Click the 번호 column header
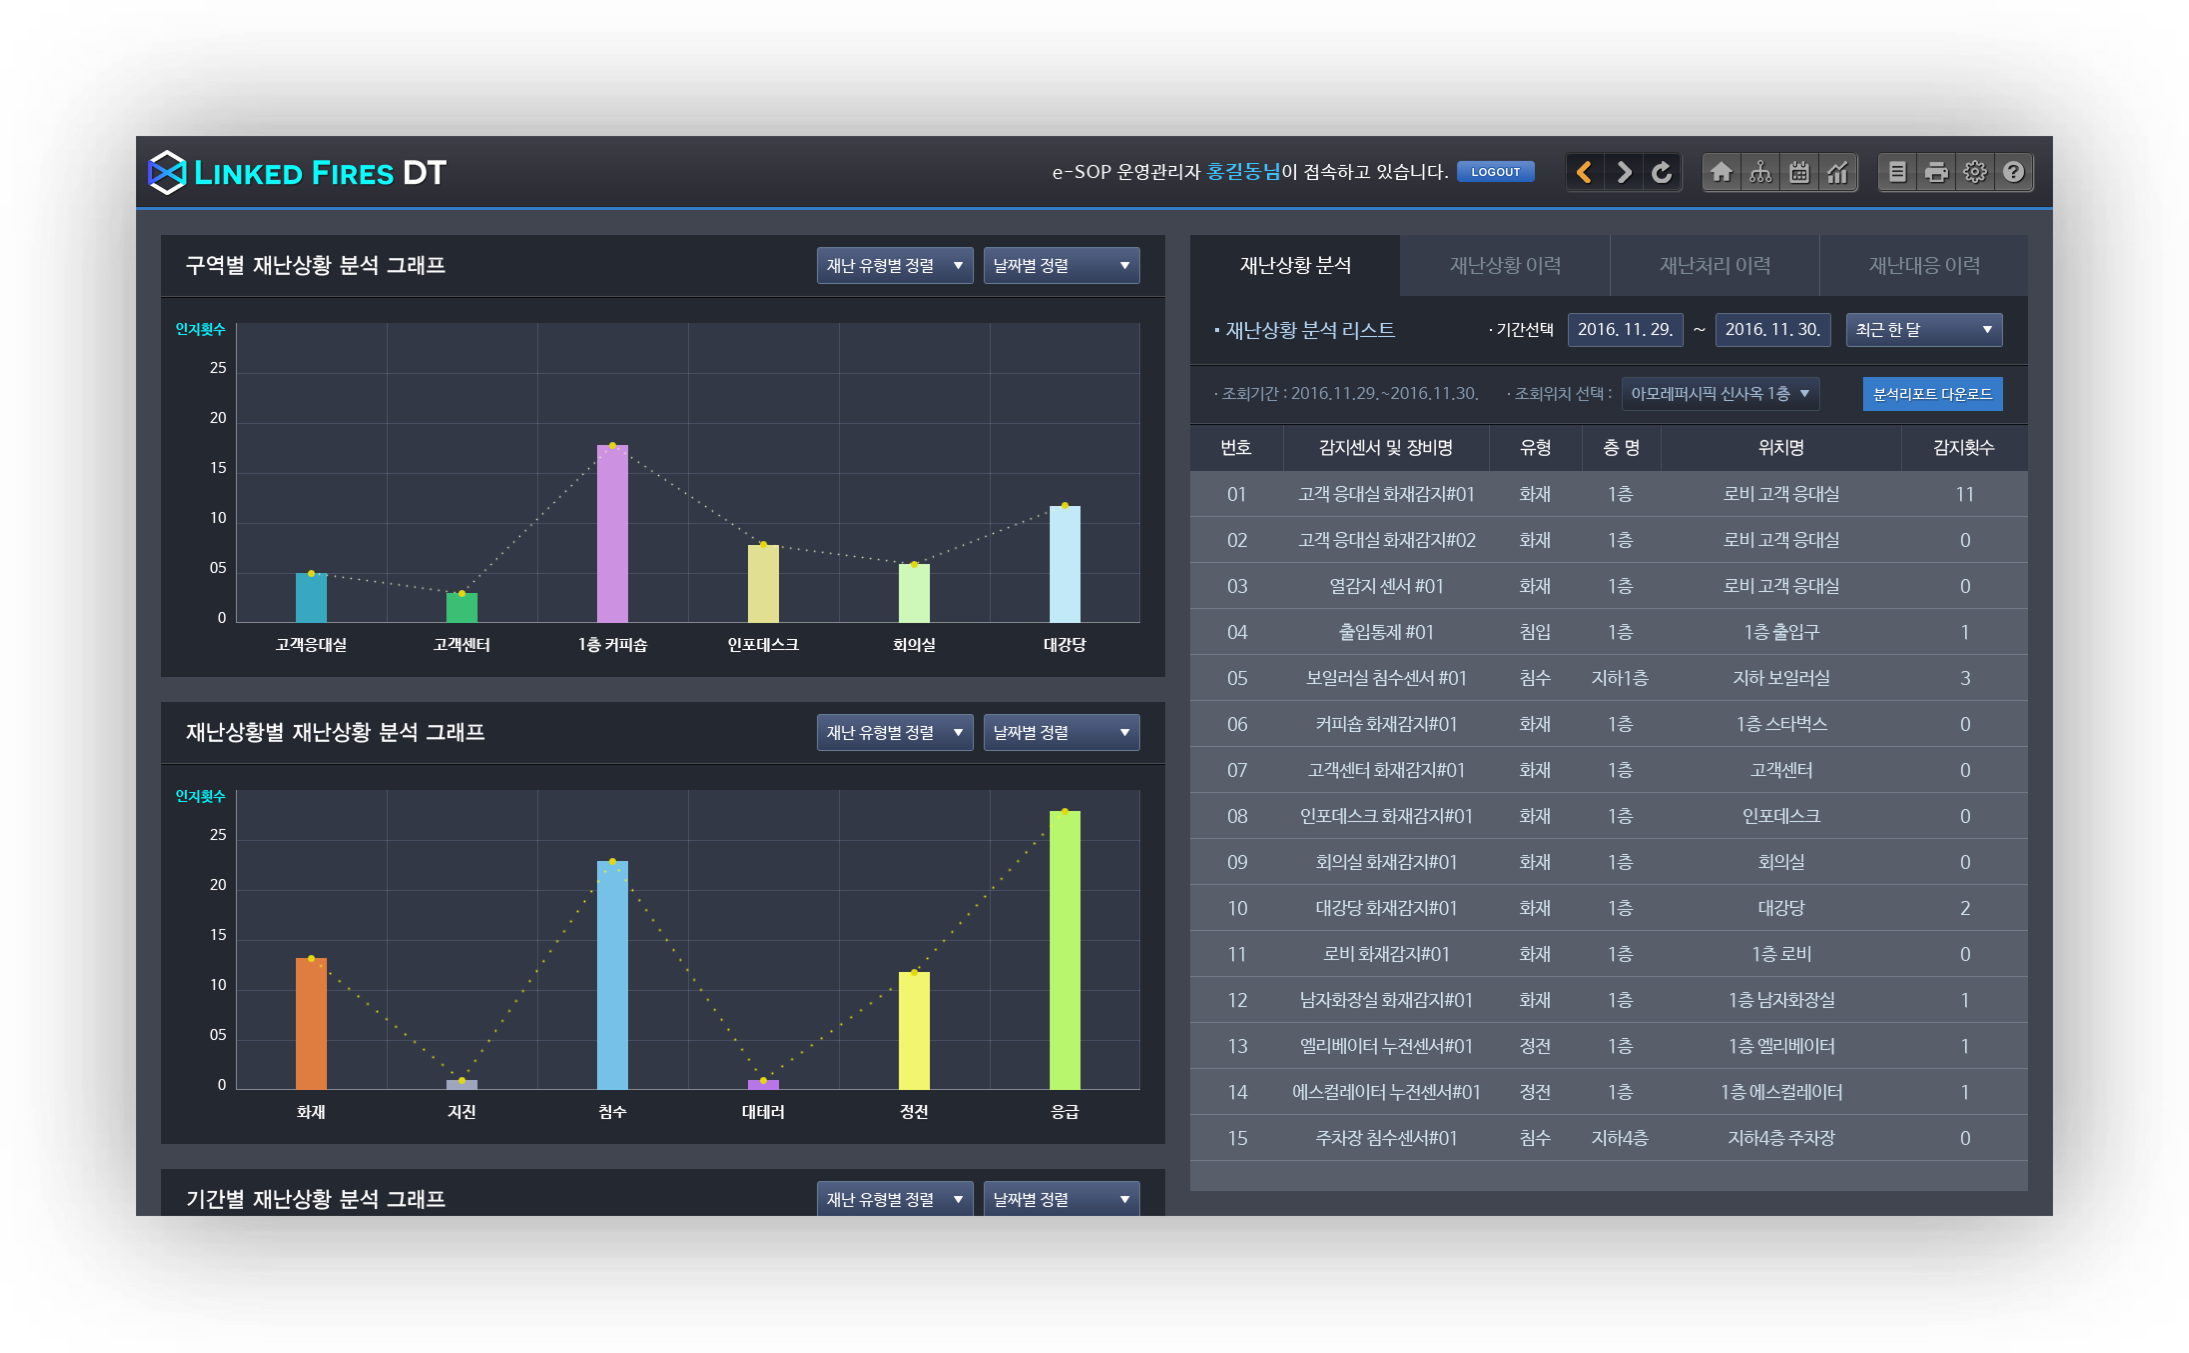 1236,448
